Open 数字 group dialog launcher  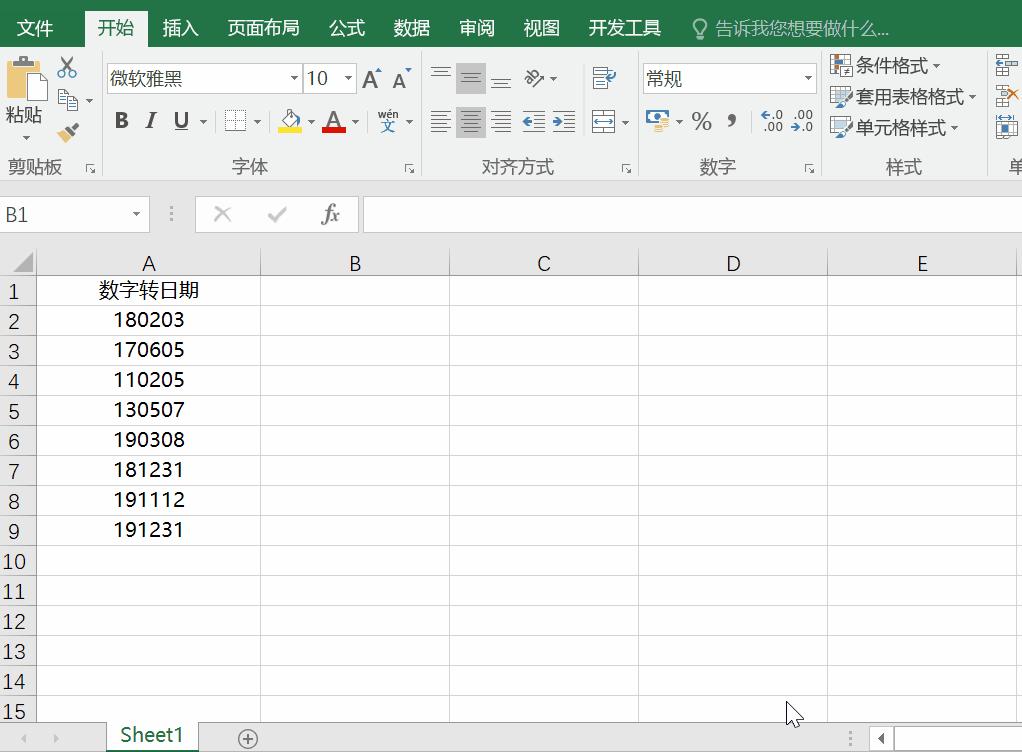click(x=810, y=169)
